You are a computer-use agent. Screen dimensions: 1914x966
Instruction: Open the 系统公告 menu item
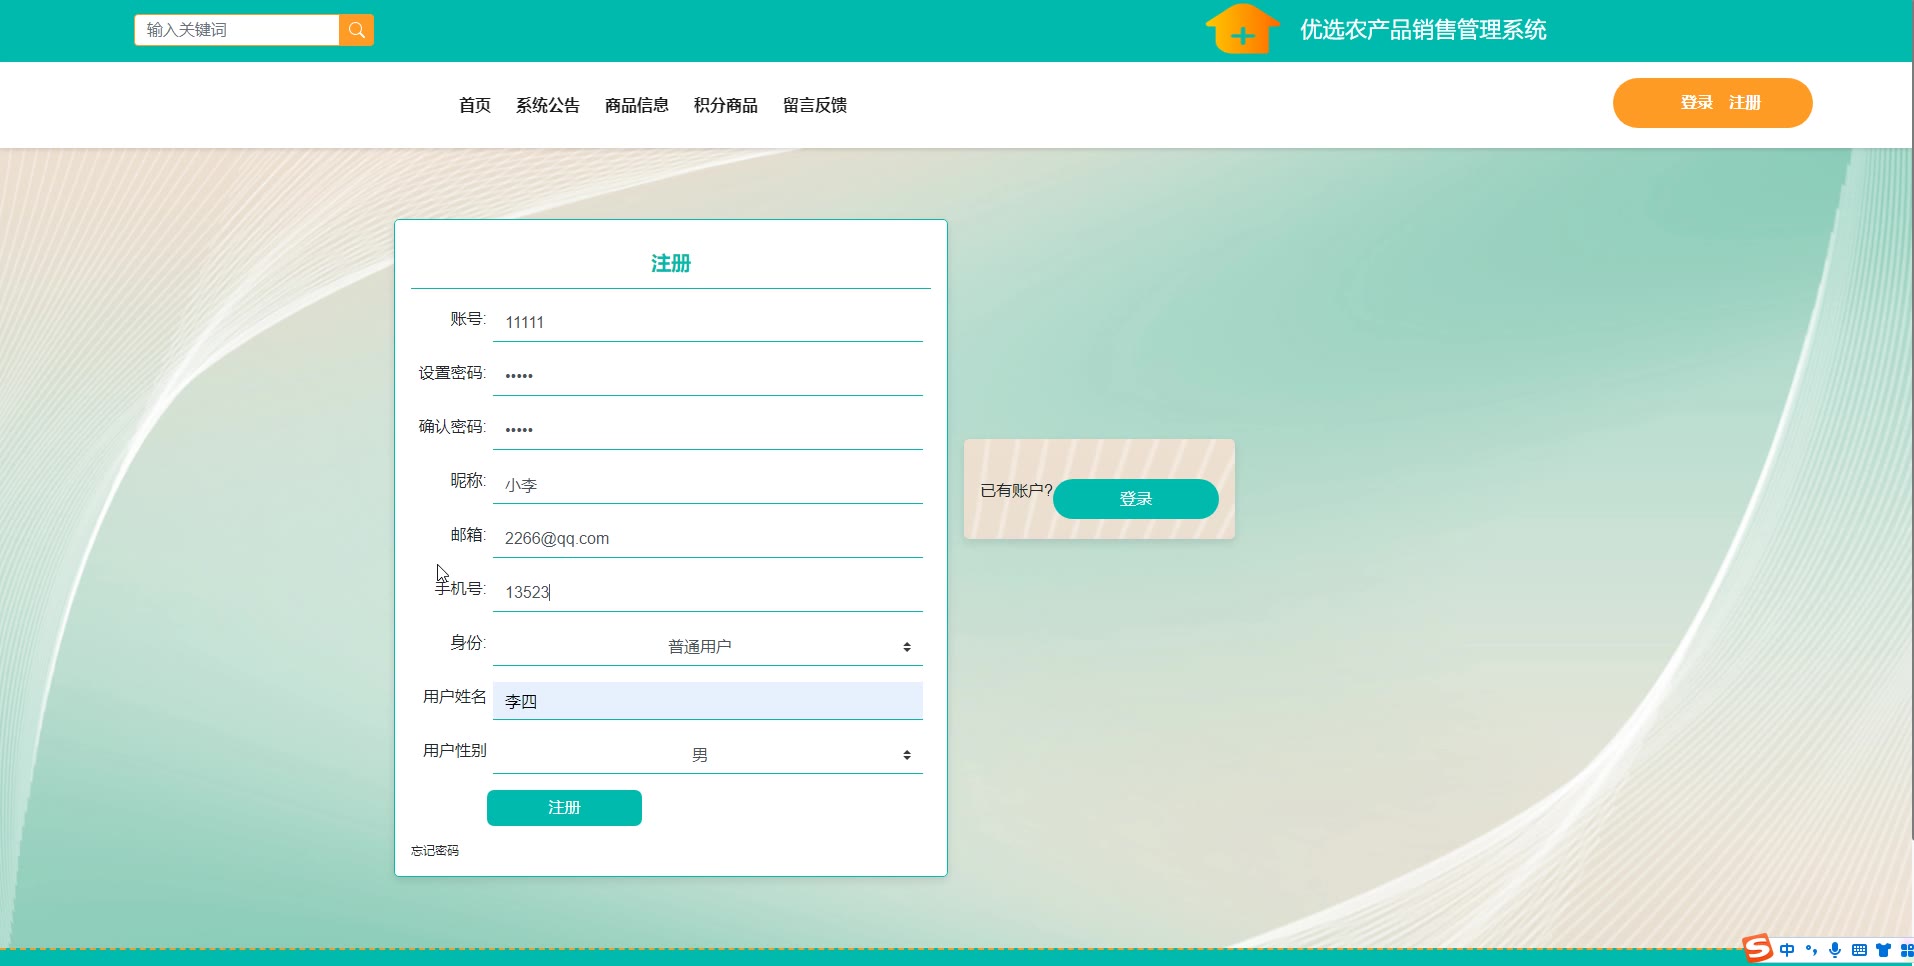548,105
